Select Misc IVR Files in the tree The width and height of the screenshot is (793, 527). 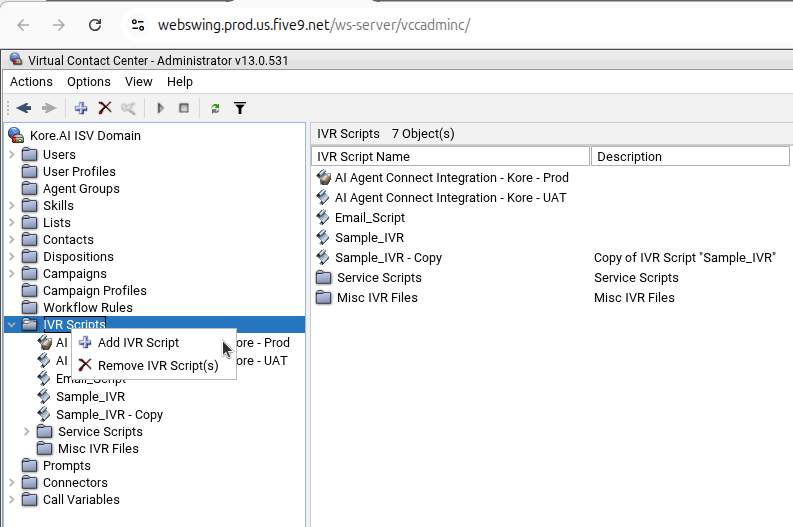click(98, 449)
